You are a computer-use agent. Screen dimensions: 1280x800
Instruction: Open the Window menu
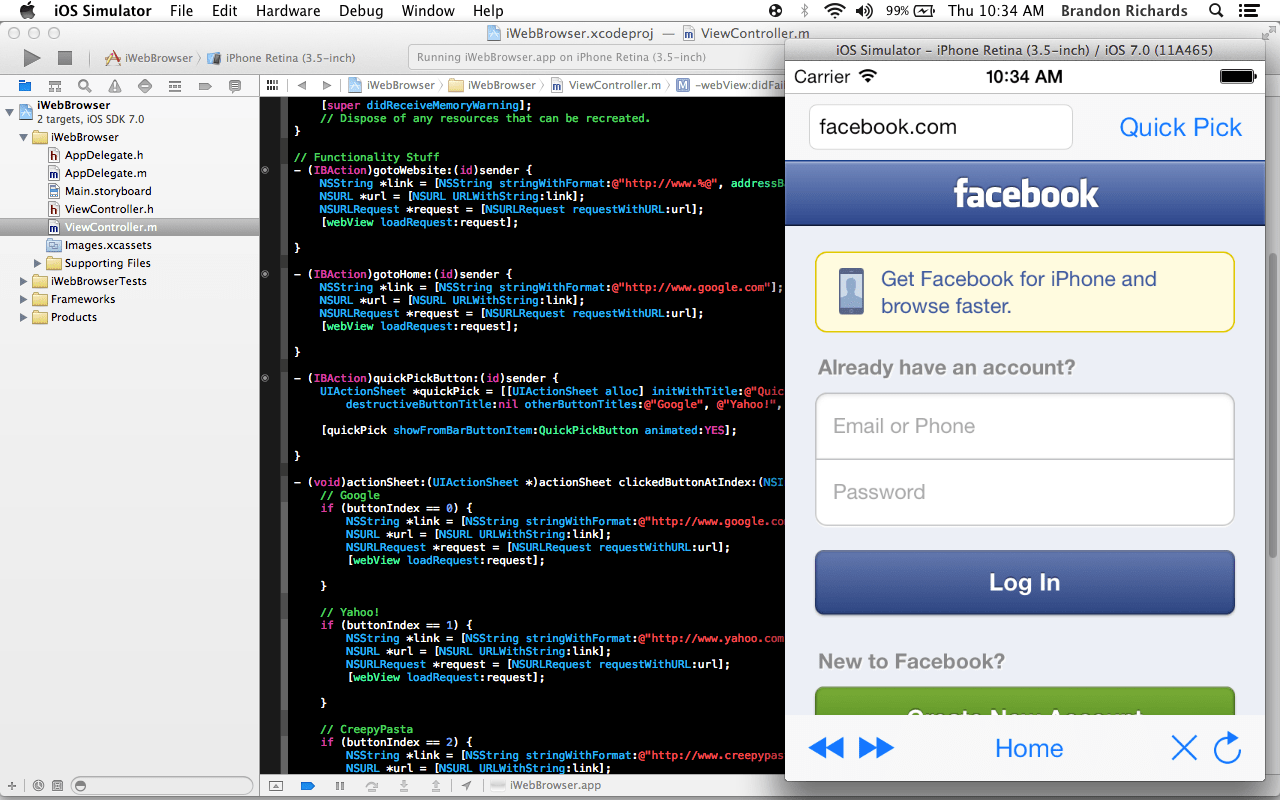[428, 11]
